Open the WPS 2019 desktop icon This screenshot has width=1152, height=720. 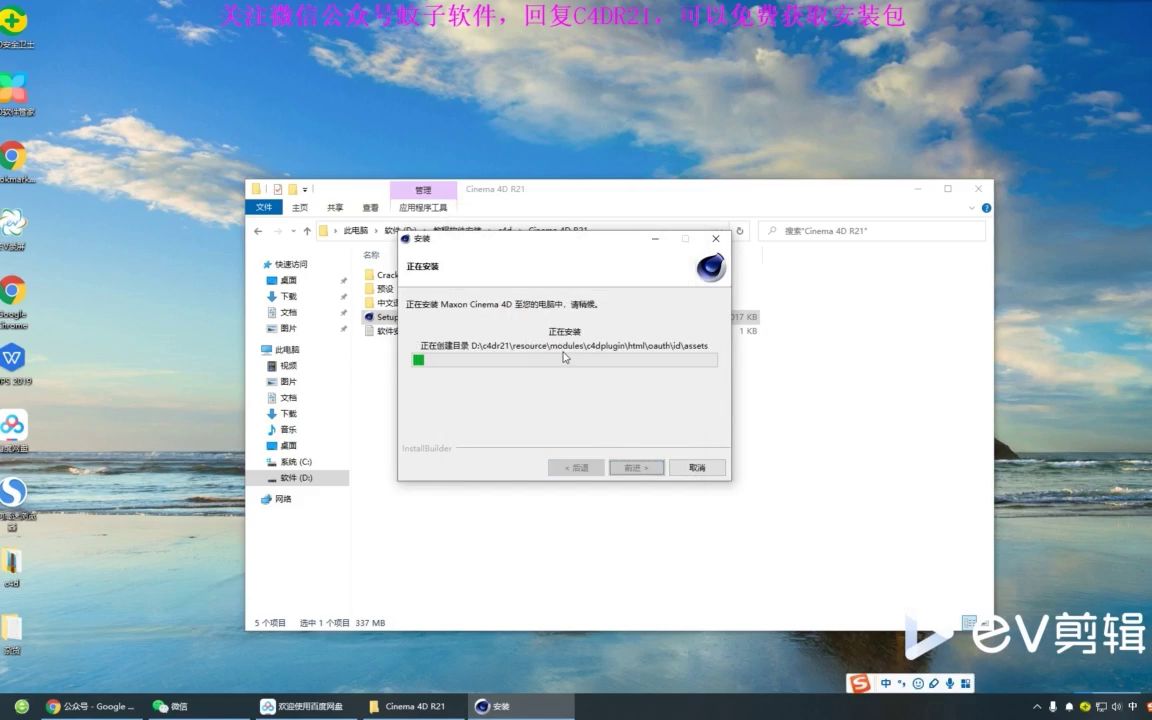tap(15, 364)
